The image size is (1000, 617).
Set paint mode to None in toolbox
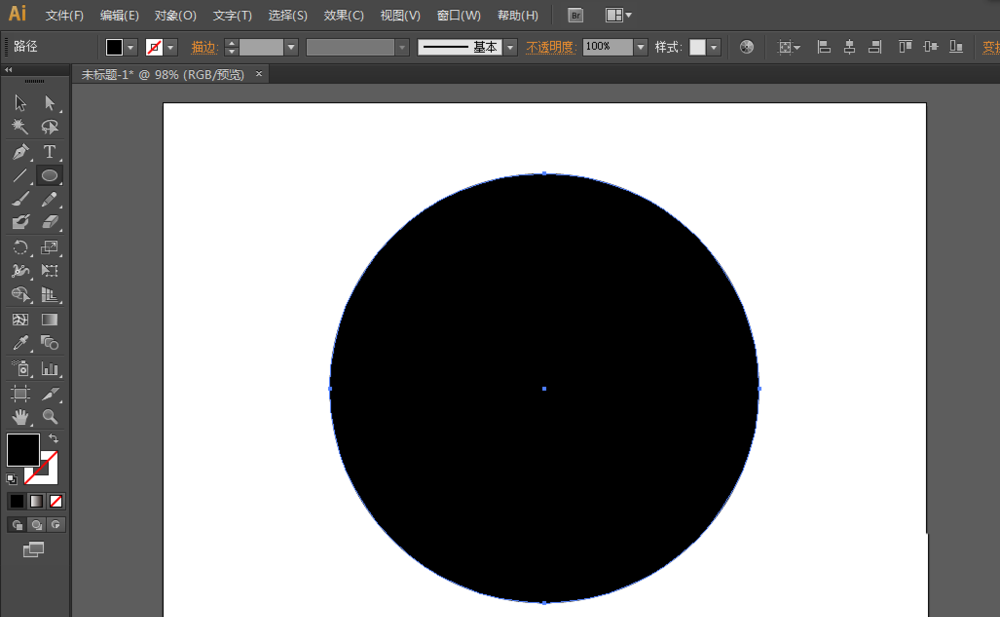coord(57,501)
